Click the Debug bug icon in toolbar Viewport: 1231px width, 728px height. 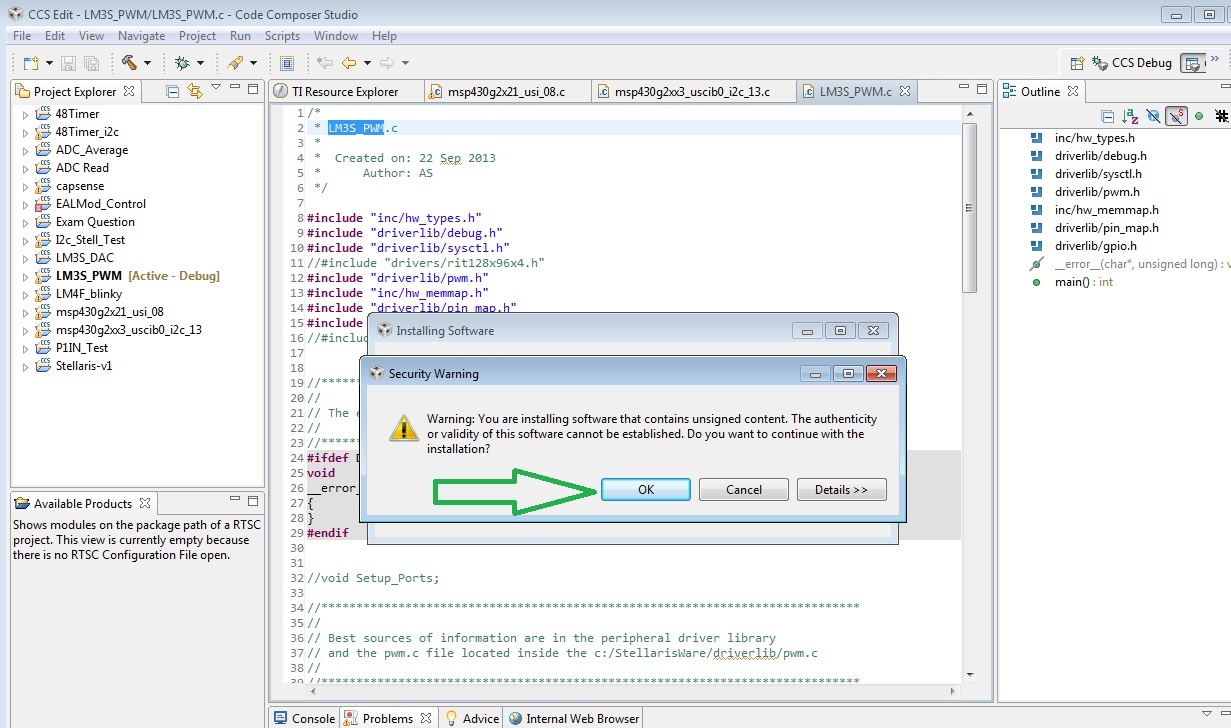(x=182, y=63)
